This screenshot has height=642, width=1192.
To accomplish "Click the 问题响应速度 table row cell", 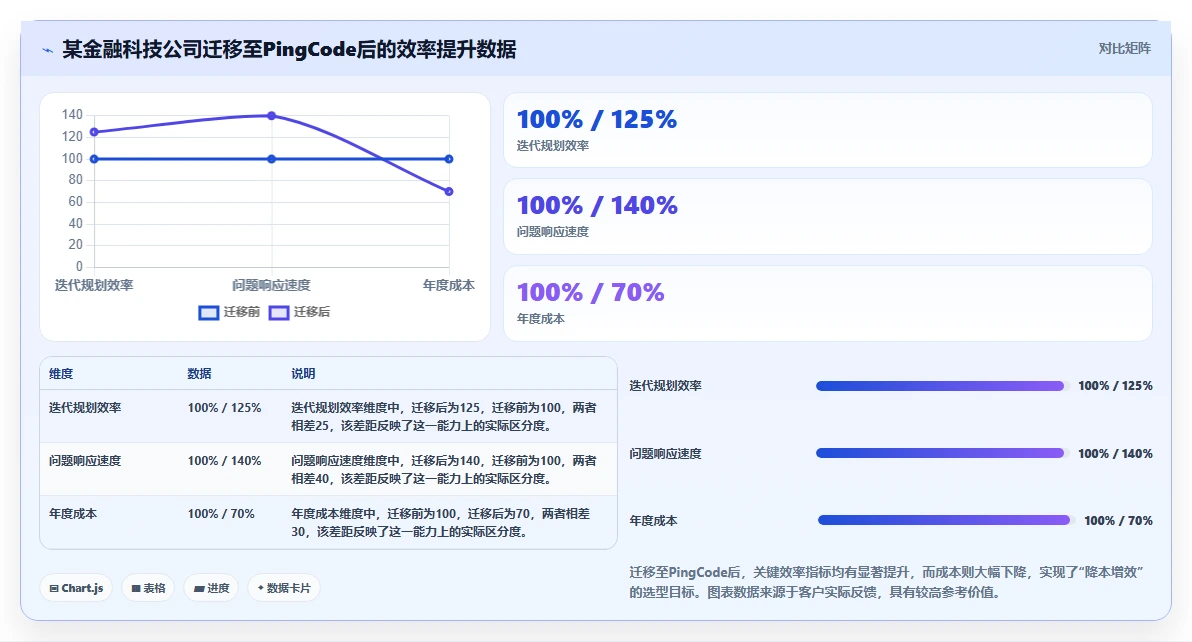I will tap(85, 461).
